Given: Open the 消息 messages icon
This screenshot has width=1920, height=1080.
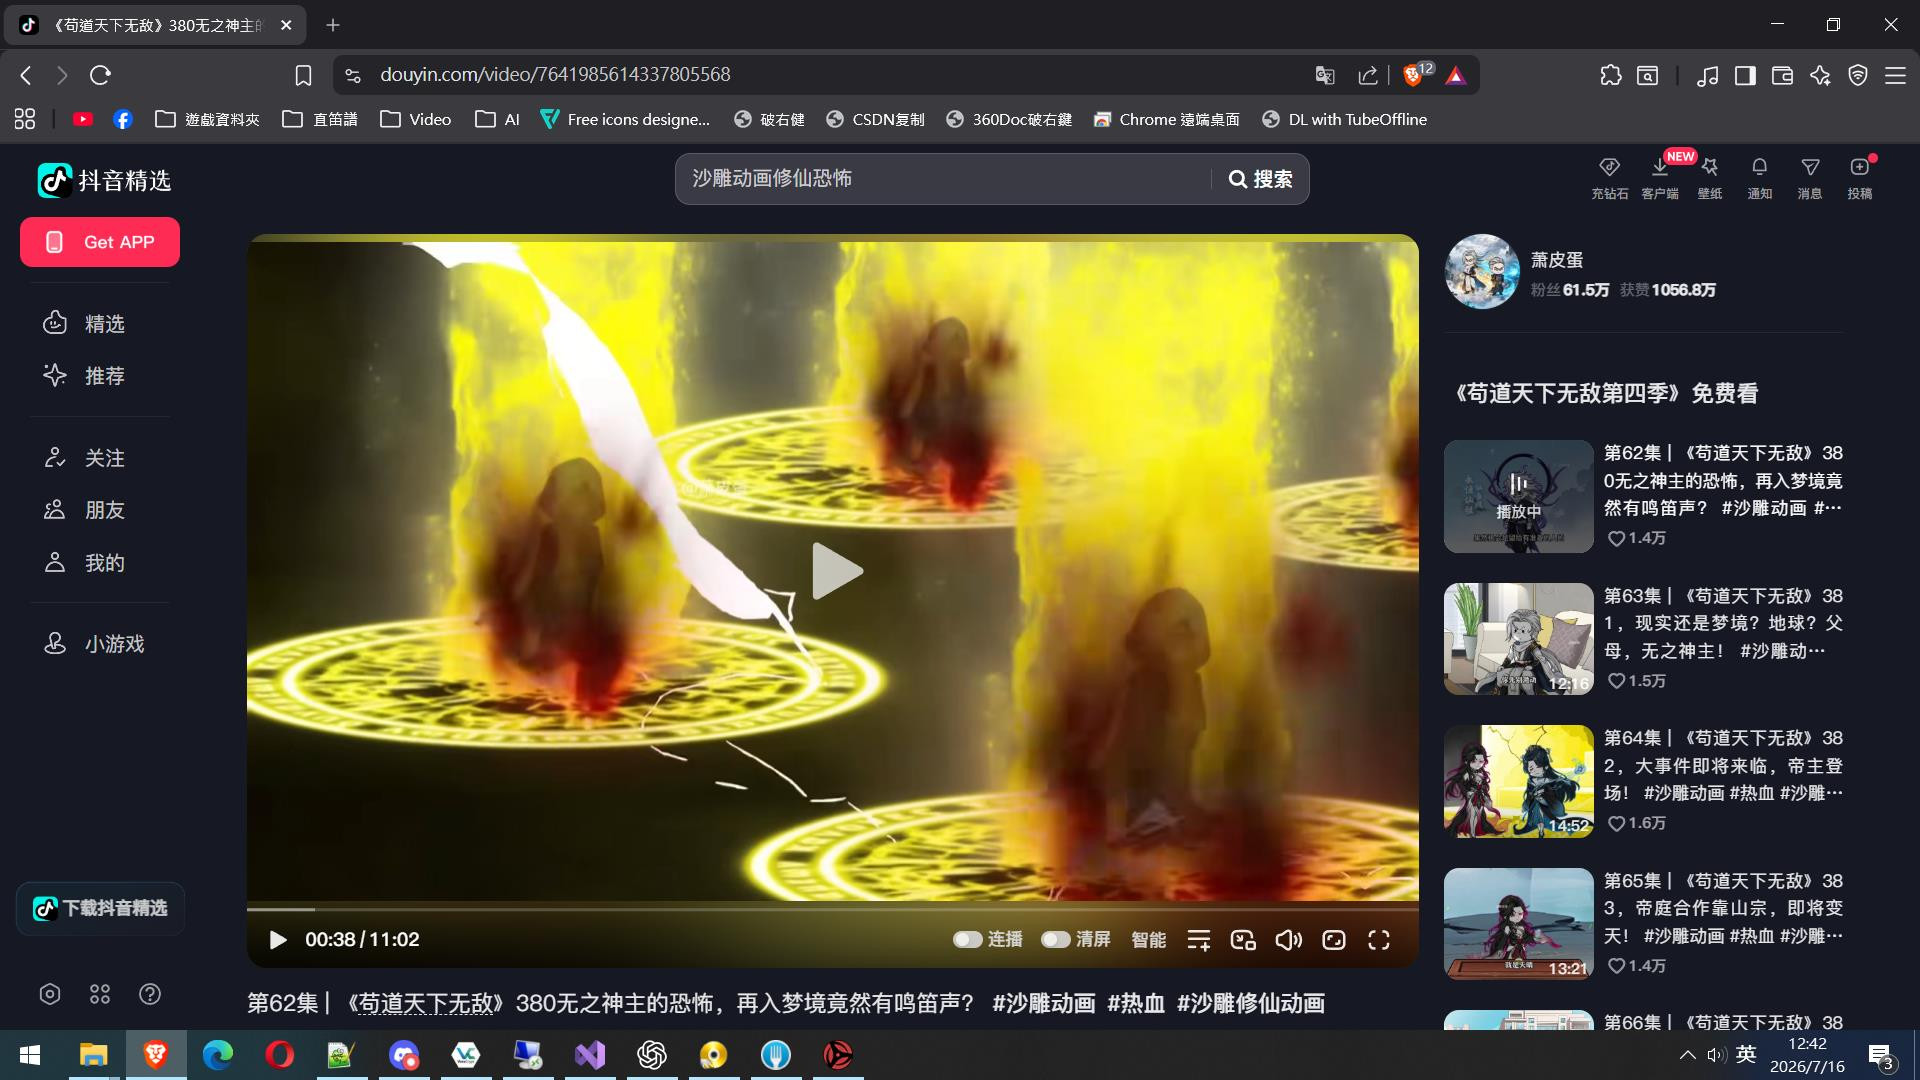Looking at the screenshot, I should coord(1810,177).
